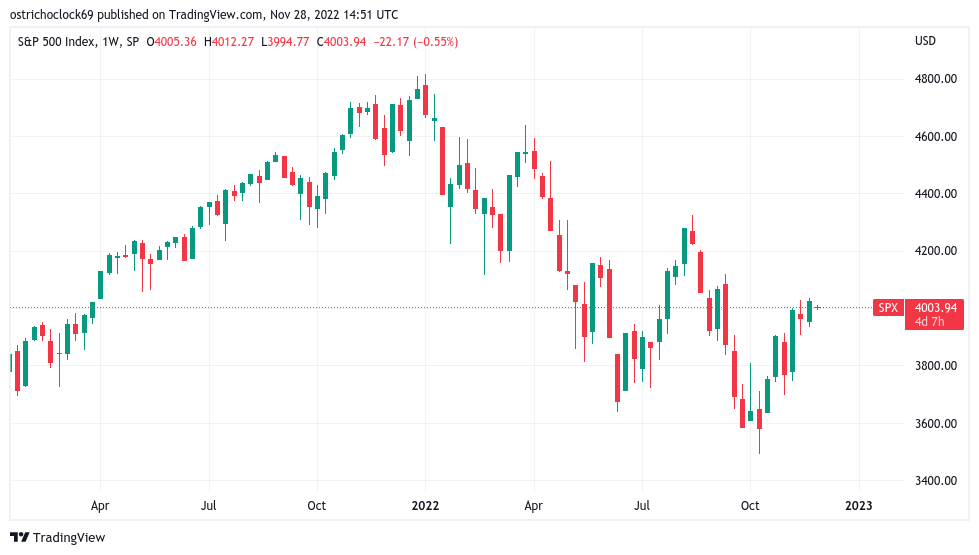Click the second Oct time axis label
This screenshot has width=979, height=555.
click(x=750, y=506)
